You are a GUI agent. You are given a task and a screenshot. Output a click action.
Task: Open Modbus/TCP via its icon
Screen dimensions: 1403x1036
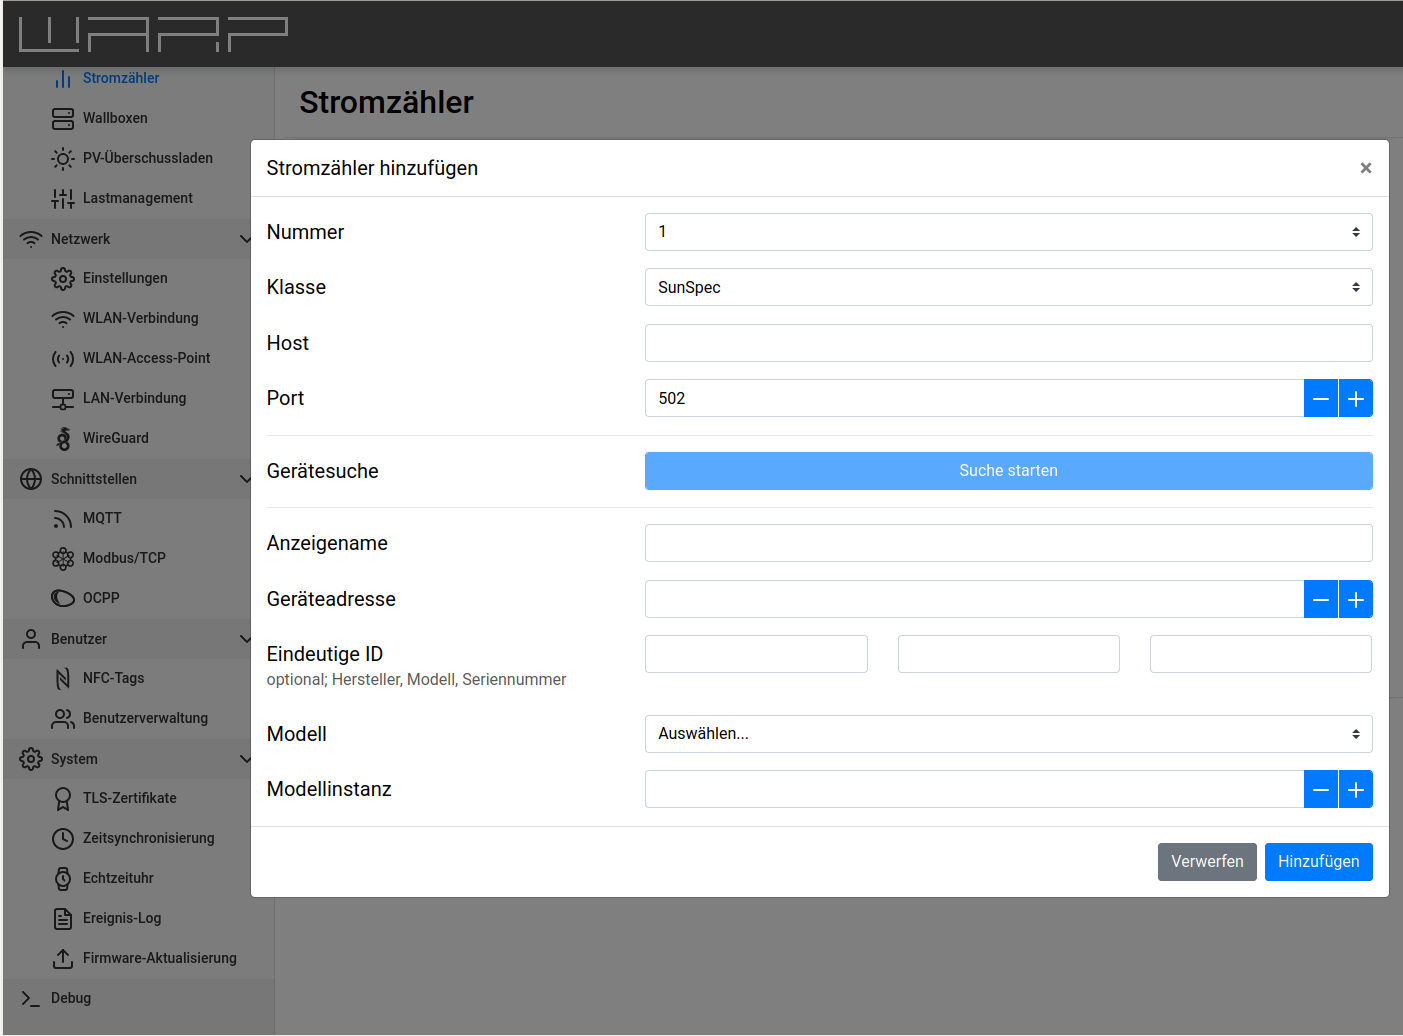(x=62, y=559)
